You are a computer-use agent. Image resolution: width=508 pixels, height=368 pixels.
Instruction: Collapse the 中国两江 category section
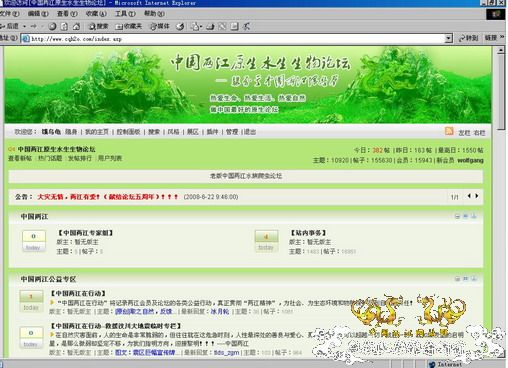(x=458, y=216)
